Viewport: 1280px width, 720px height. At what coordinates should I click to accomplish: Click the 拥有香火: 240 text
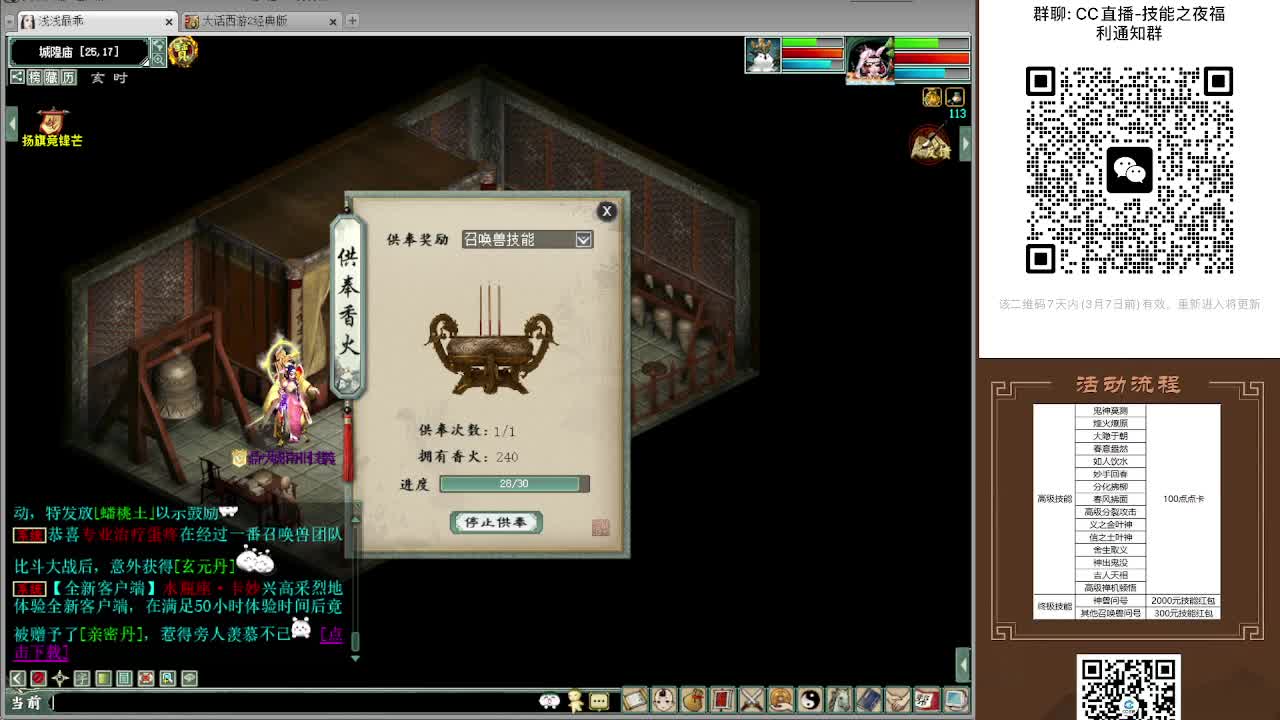(468, 457)
